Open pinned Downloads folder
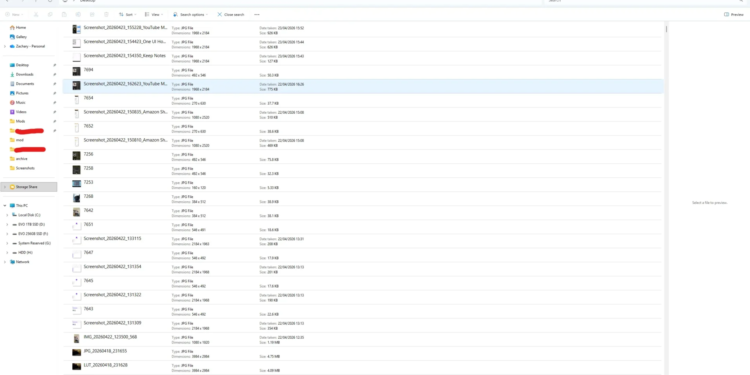 (22, 75)
